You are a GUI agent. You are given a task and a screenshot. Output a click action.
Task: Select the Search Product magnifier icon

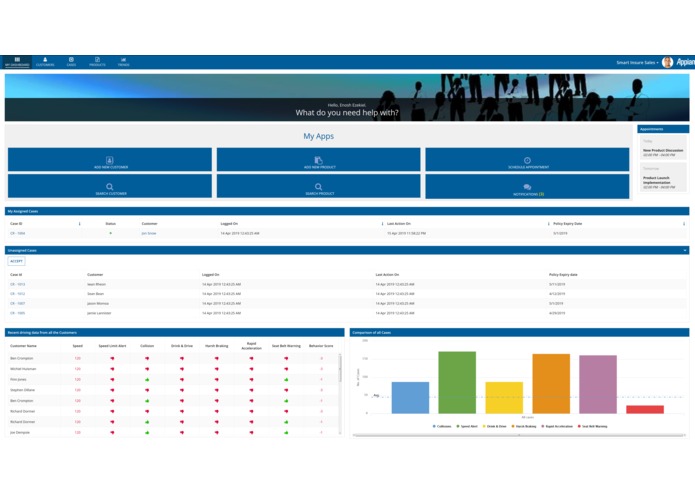coord(318,187)
